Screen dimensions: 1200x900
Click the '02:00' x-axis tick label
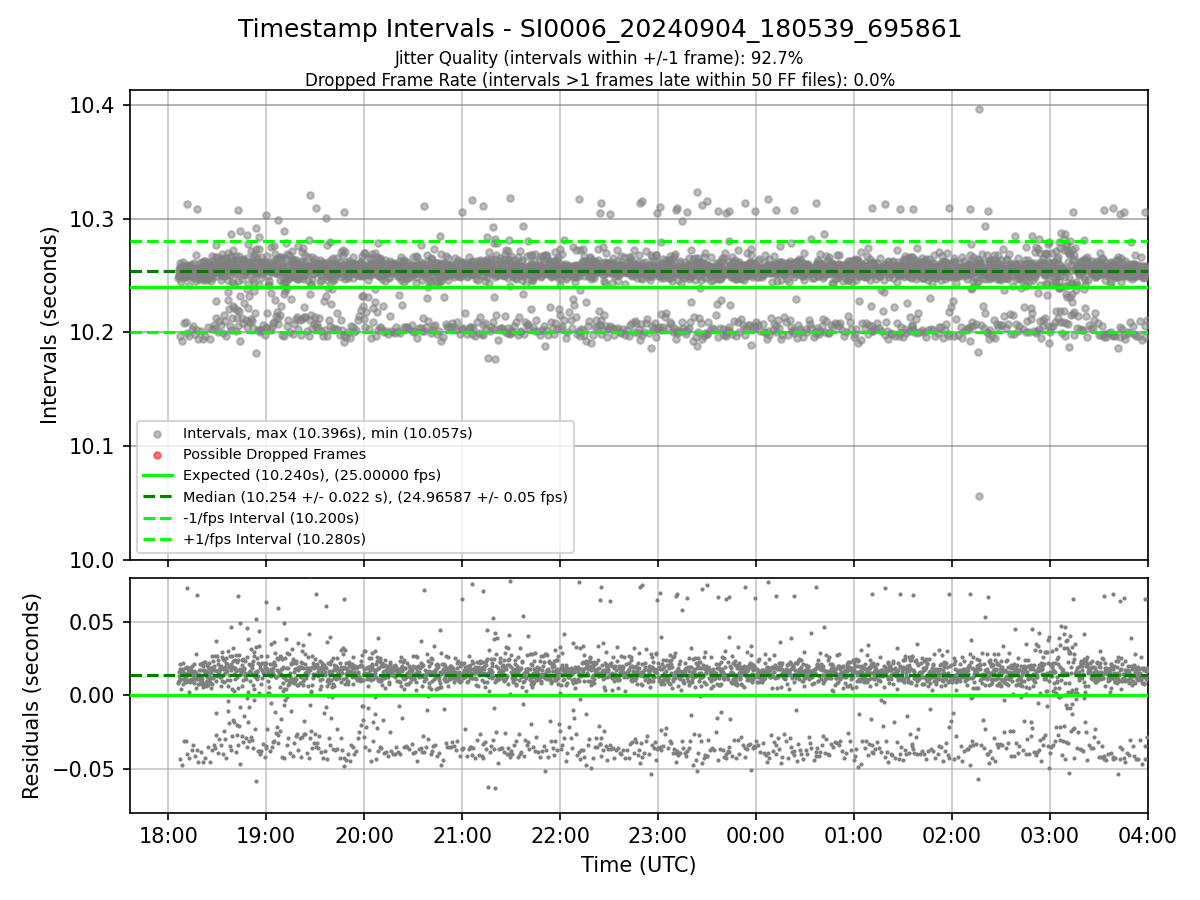point(951,835)
